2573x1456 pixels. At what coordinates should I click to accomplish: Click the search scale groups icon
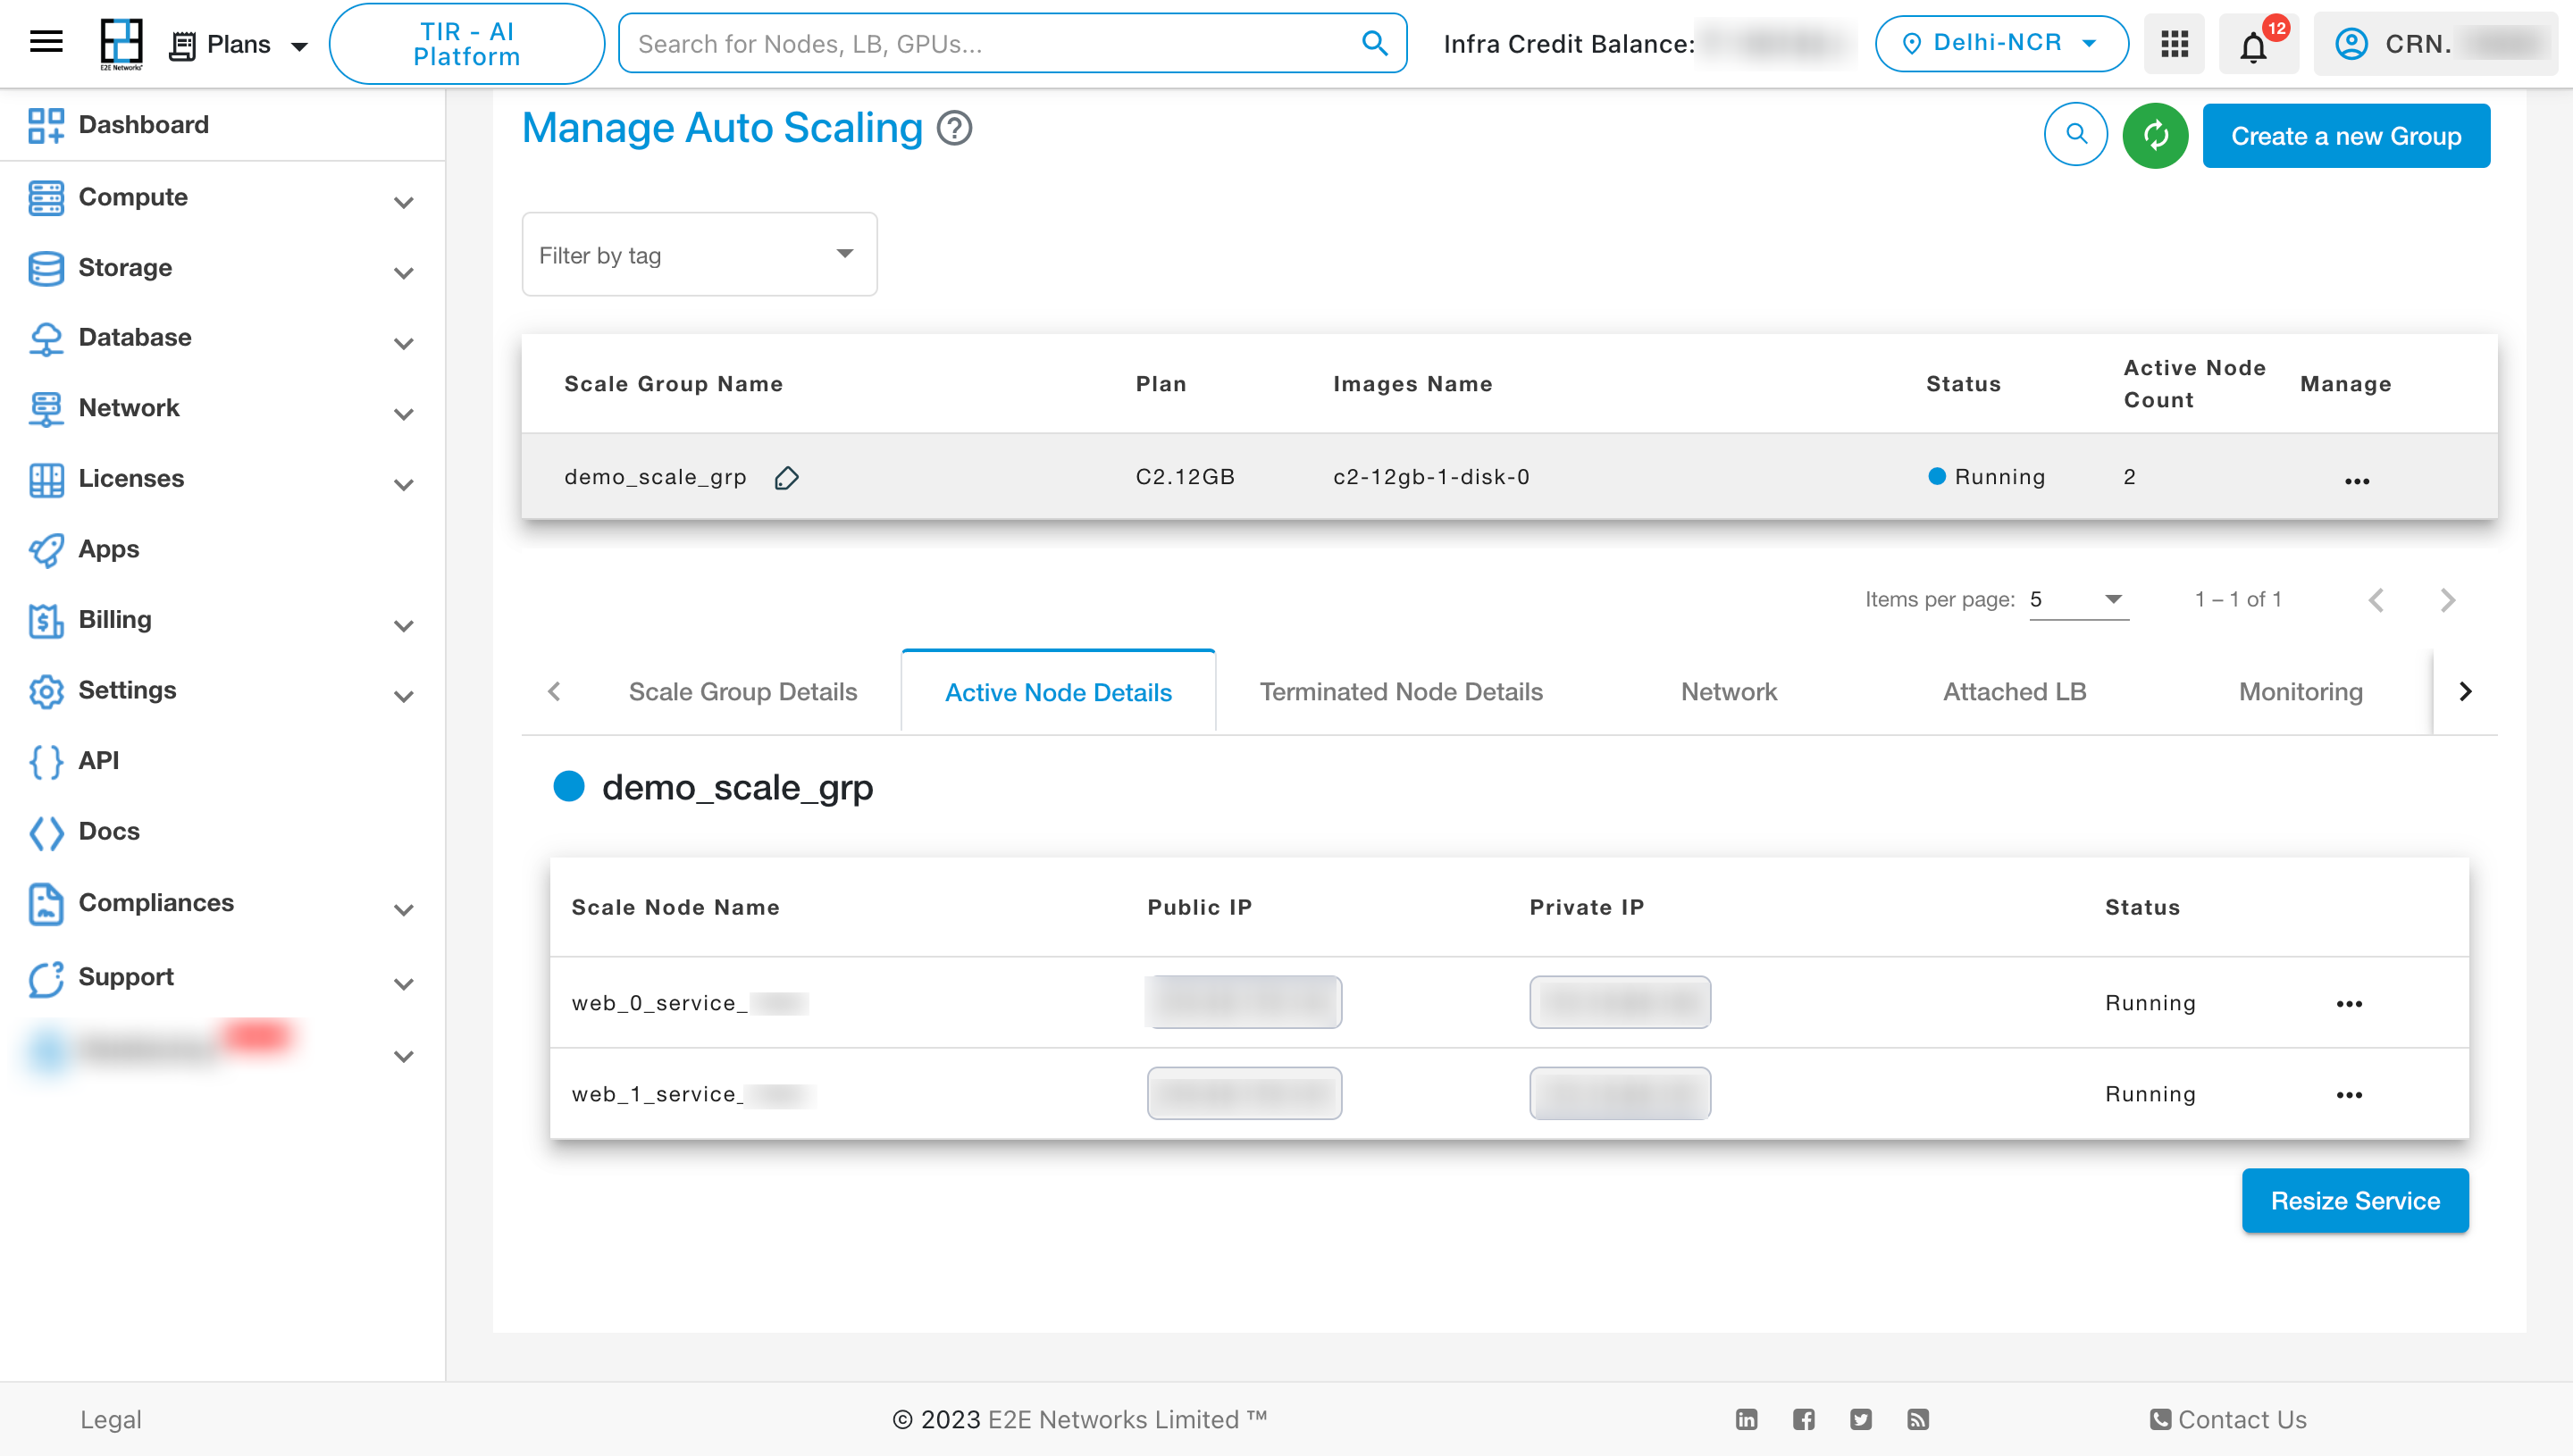(x=2076, y=135)
